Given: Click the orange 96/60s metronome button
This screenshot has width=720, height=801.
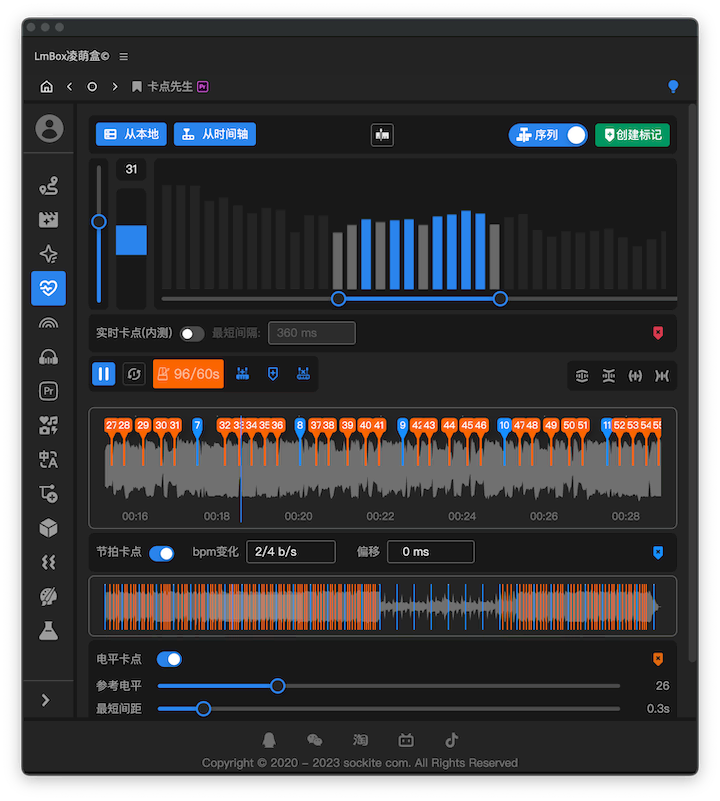Looking at the screenshot, I should (x=188, y=374).
